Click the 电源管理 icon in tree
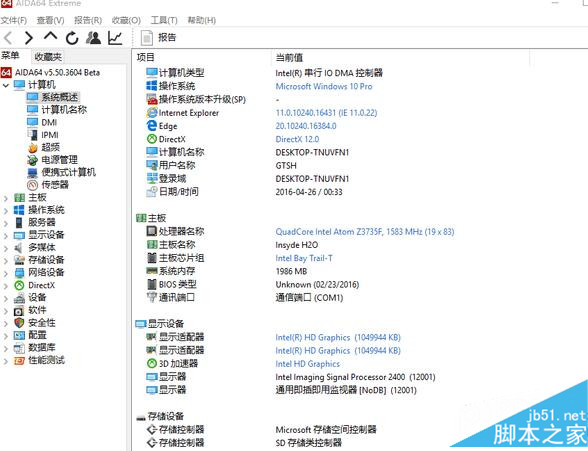Viewport: 588px width, 451px height. pos(33,160)
